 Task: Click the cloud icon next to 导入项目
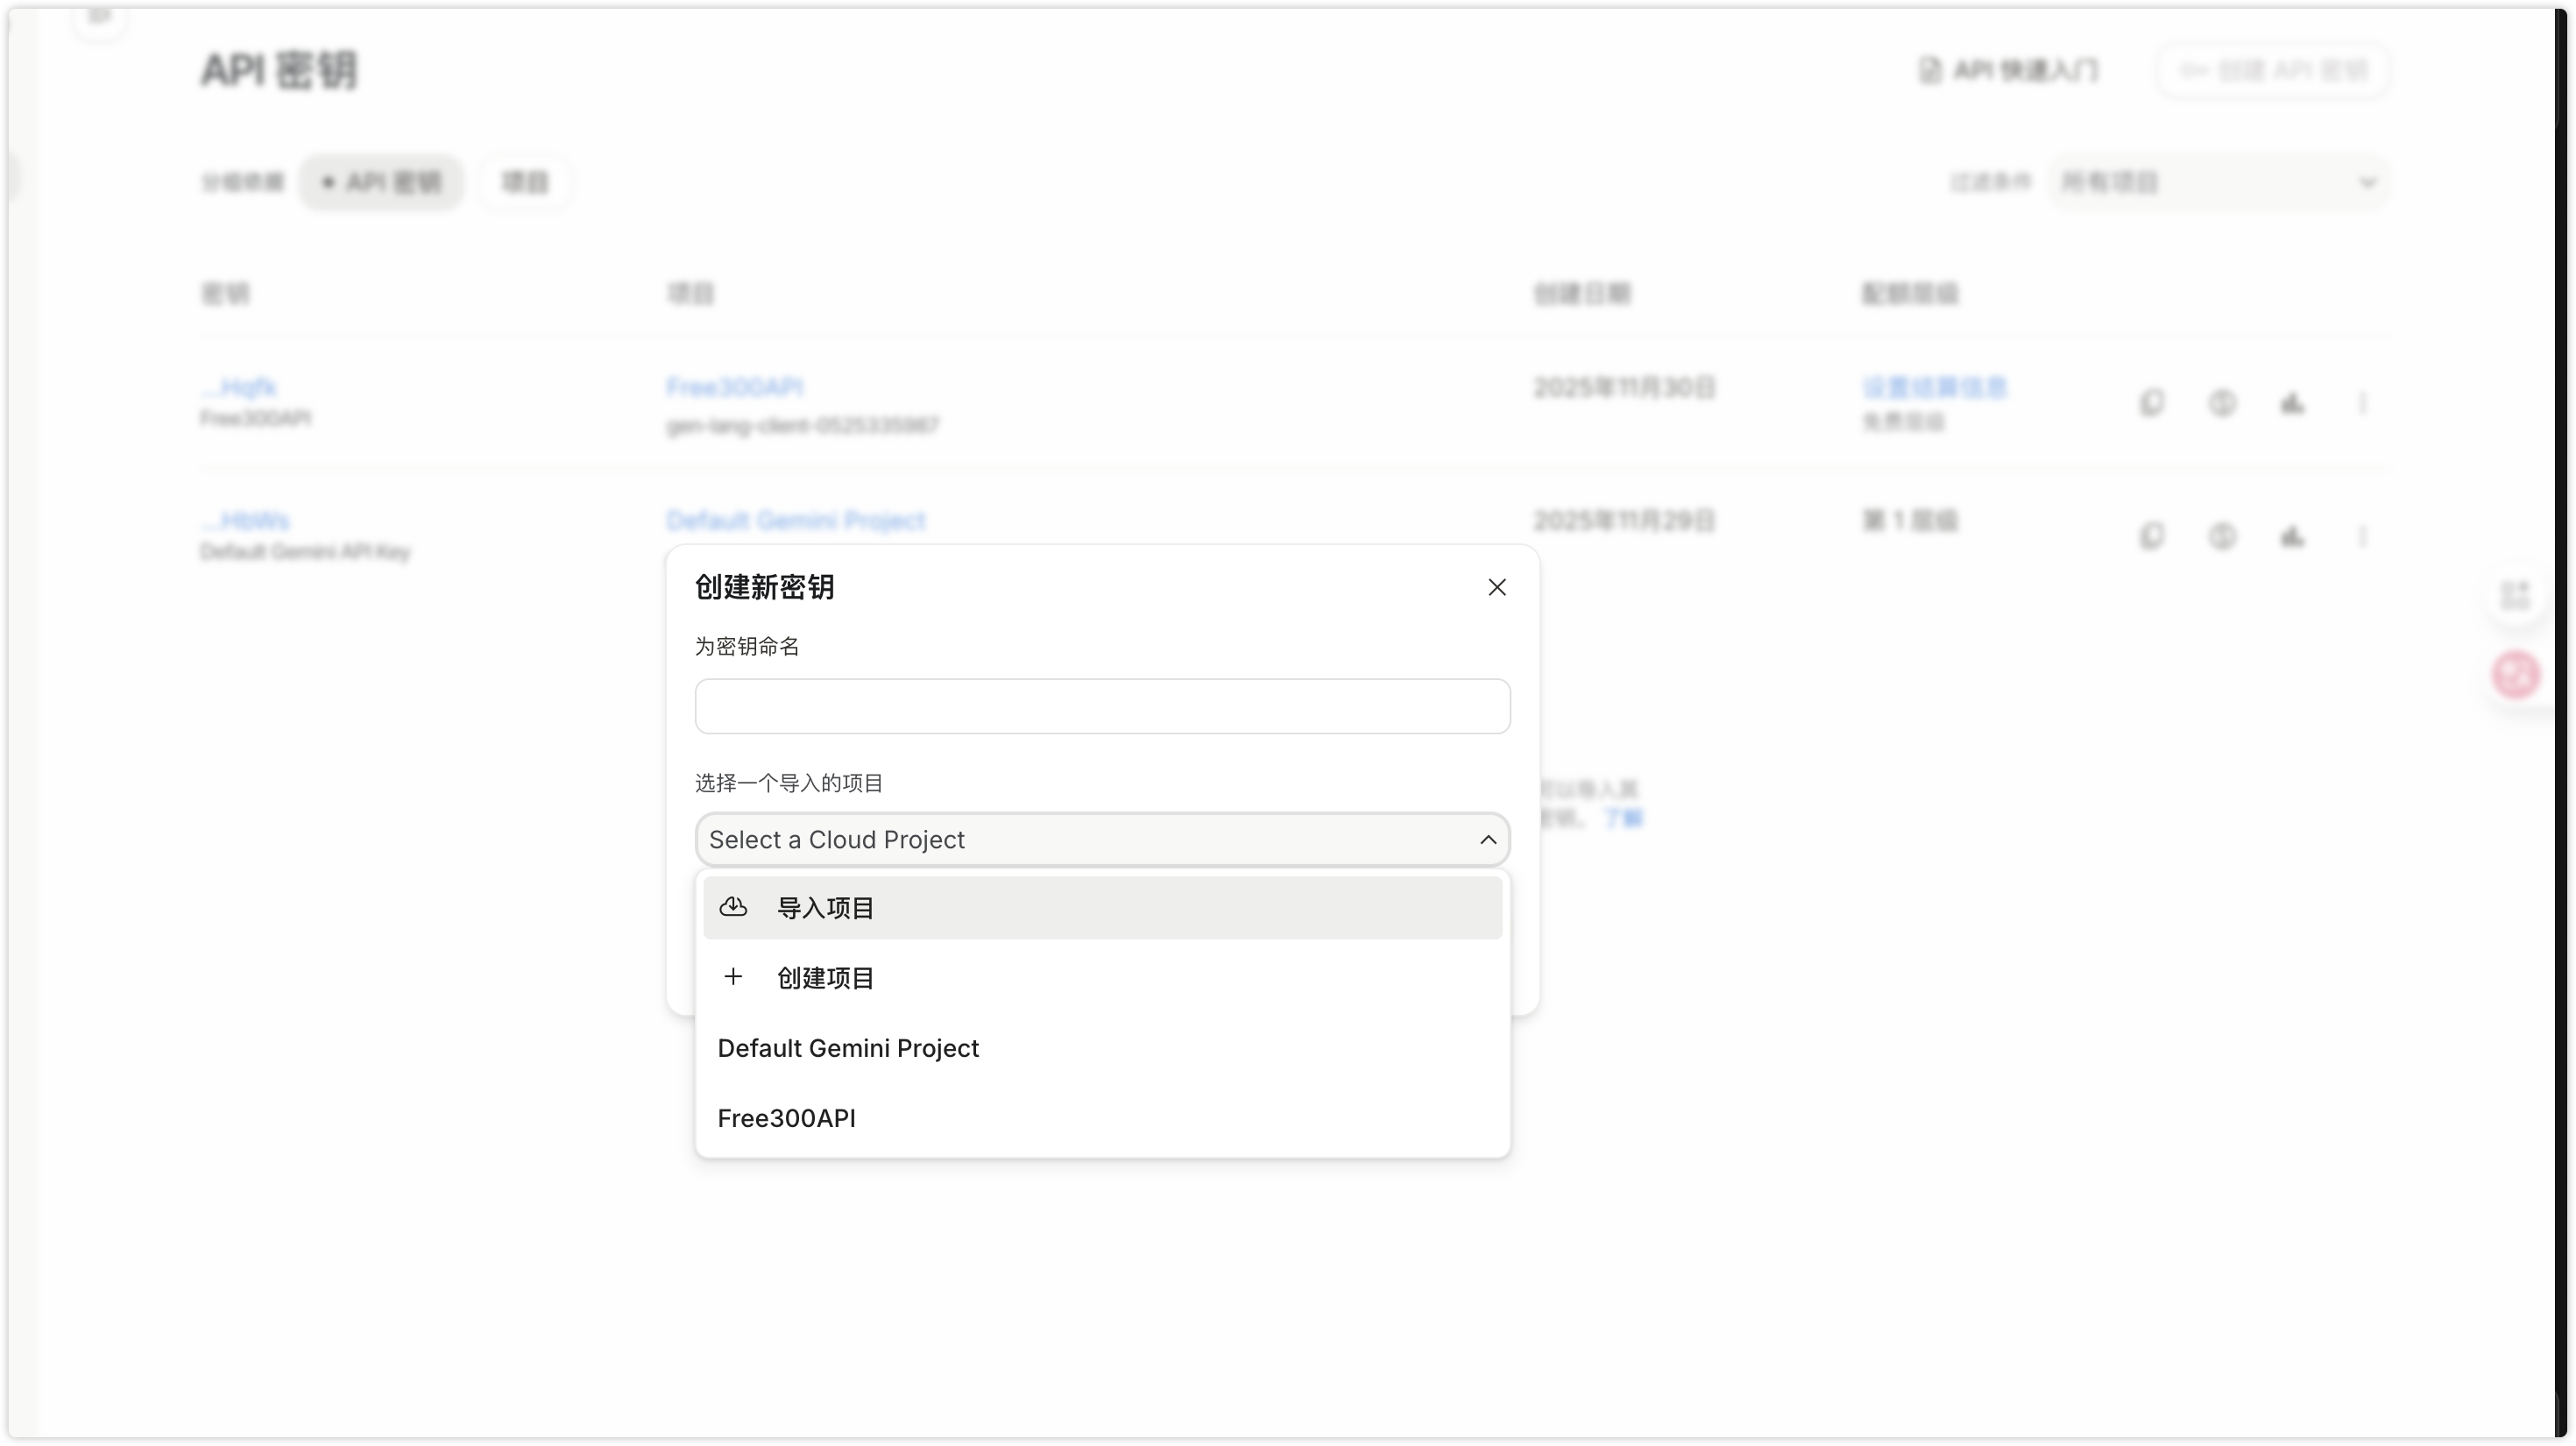[733, 907]
